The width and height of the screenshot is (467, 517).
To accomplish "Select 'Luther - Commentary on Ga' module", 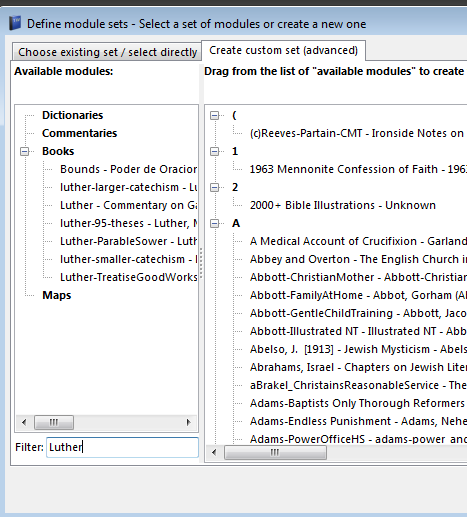I will (128, 205).
